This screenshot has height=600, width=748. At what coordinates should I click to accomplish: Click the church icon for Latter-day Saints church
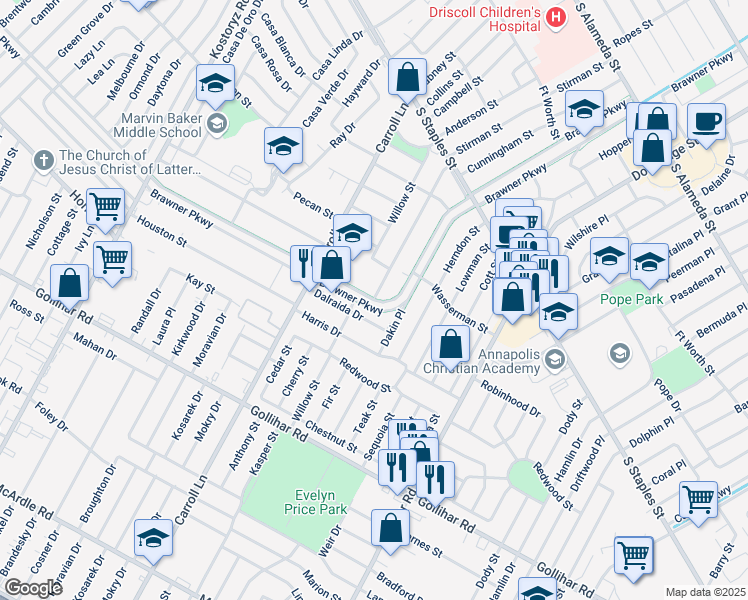coord(44,161)
